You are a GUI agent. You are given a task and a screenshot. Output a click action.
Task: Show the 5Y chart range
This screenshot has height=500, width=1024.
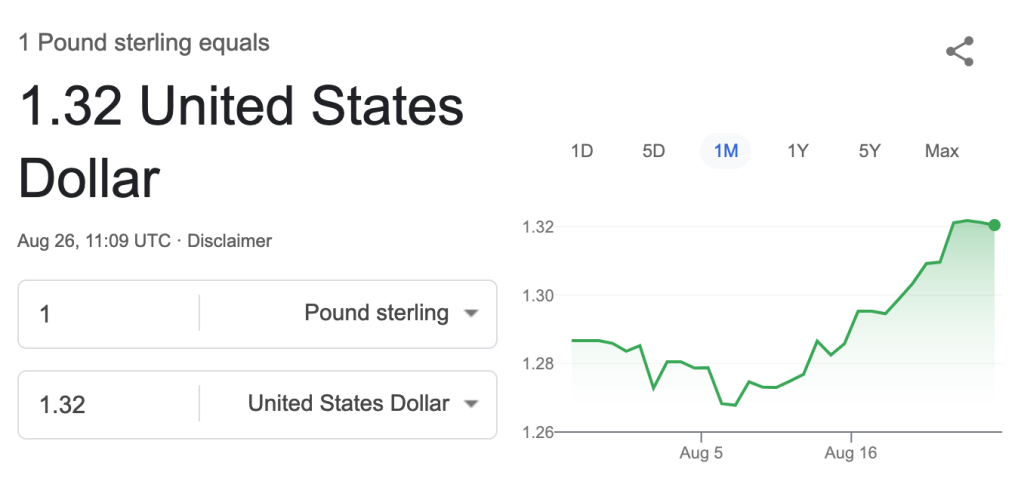point(869,151)
